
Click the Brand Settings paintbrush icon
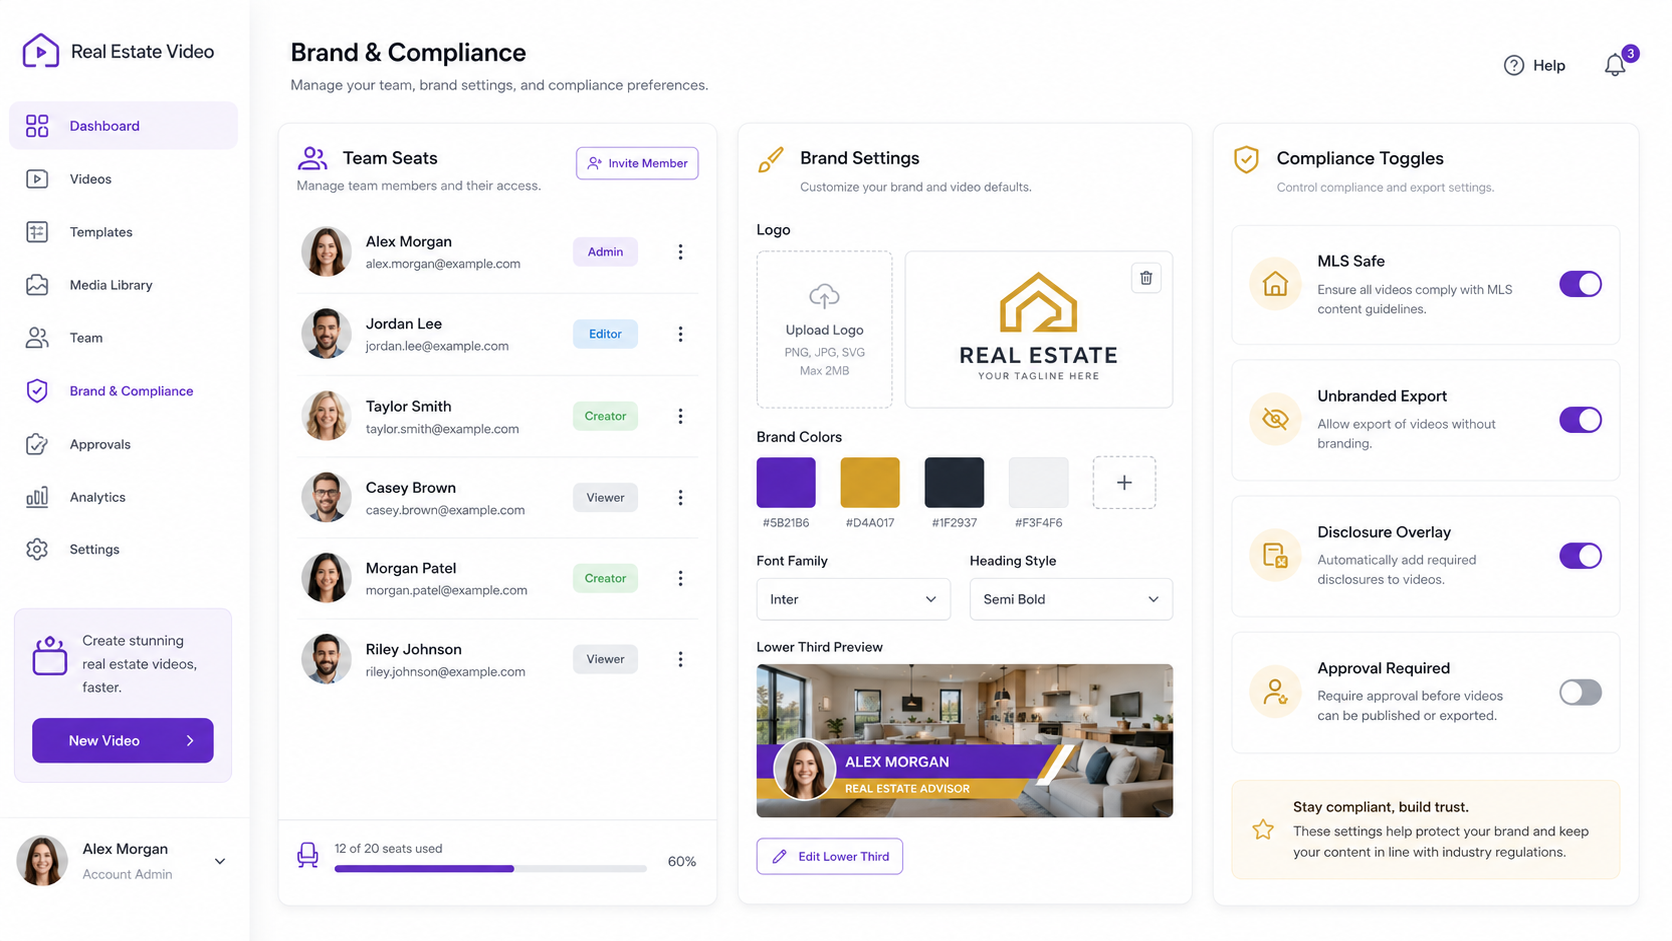pyautogui.click(x=770, y=160)
